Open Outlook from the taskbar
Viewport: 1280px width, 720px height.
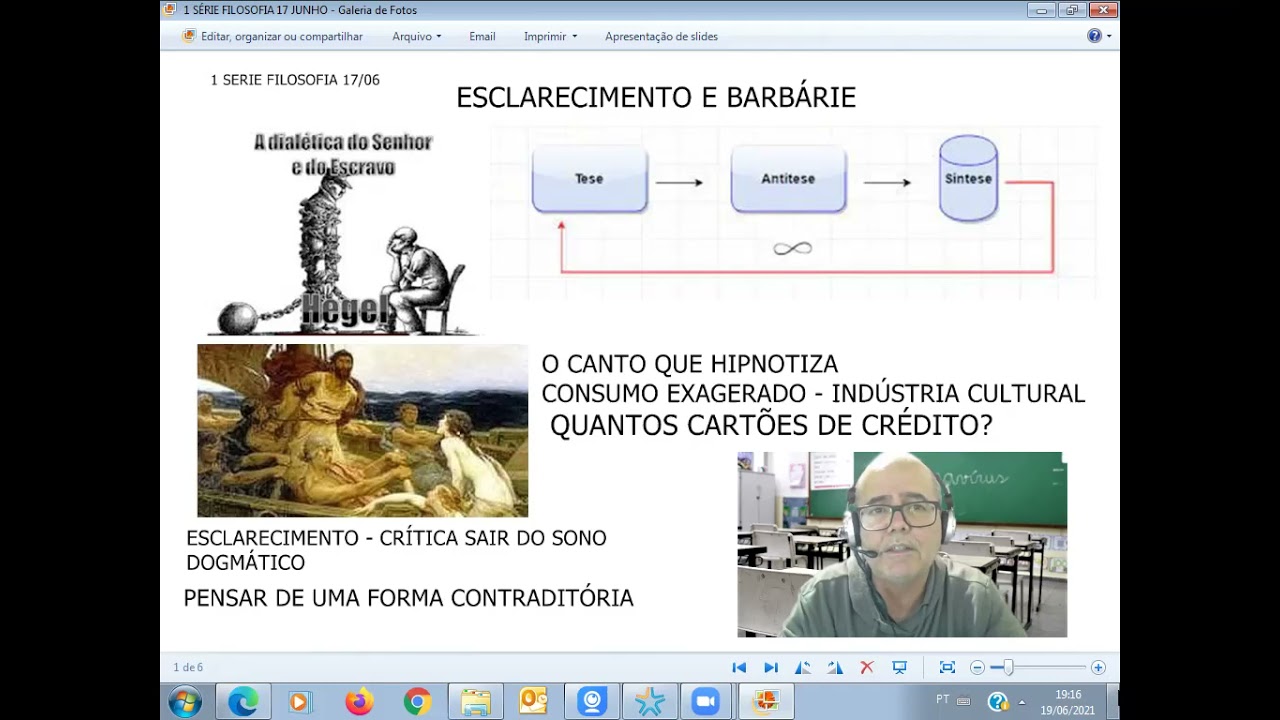coord(533,702)
